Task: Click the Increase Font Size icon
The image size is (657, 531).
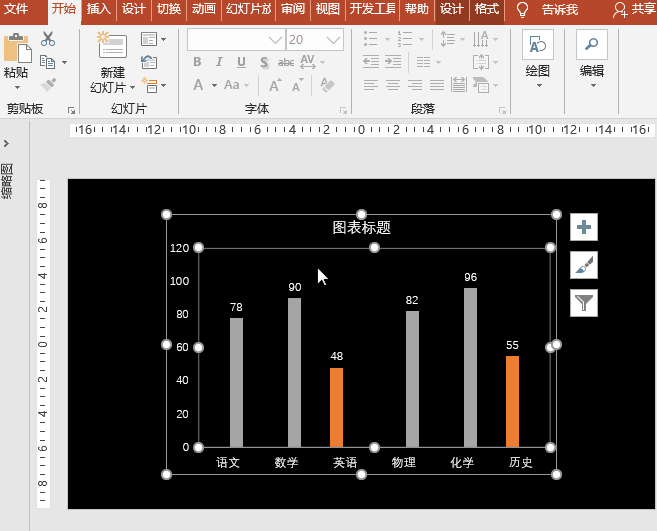Action: pyautogui.click(x=274, y=85)
